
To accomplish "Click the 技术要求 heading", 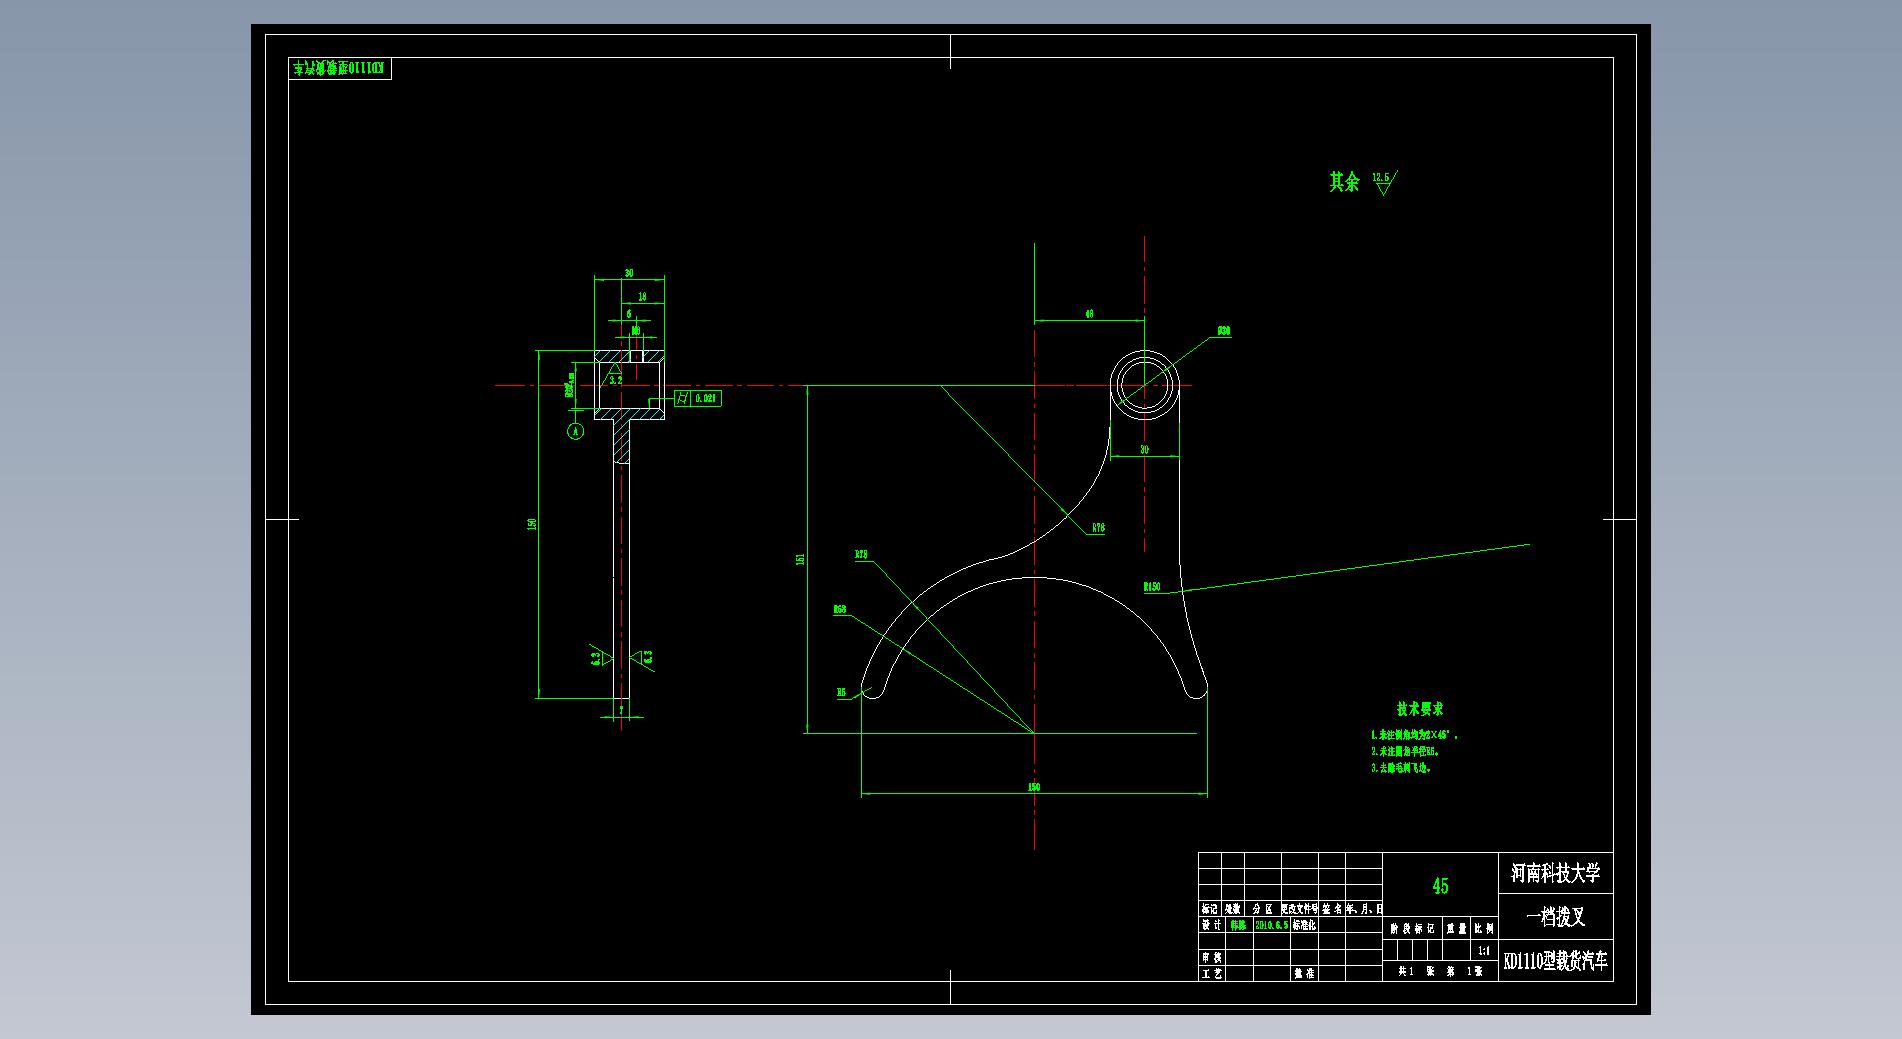I will pyautogui.click(x=1420, y=709).
